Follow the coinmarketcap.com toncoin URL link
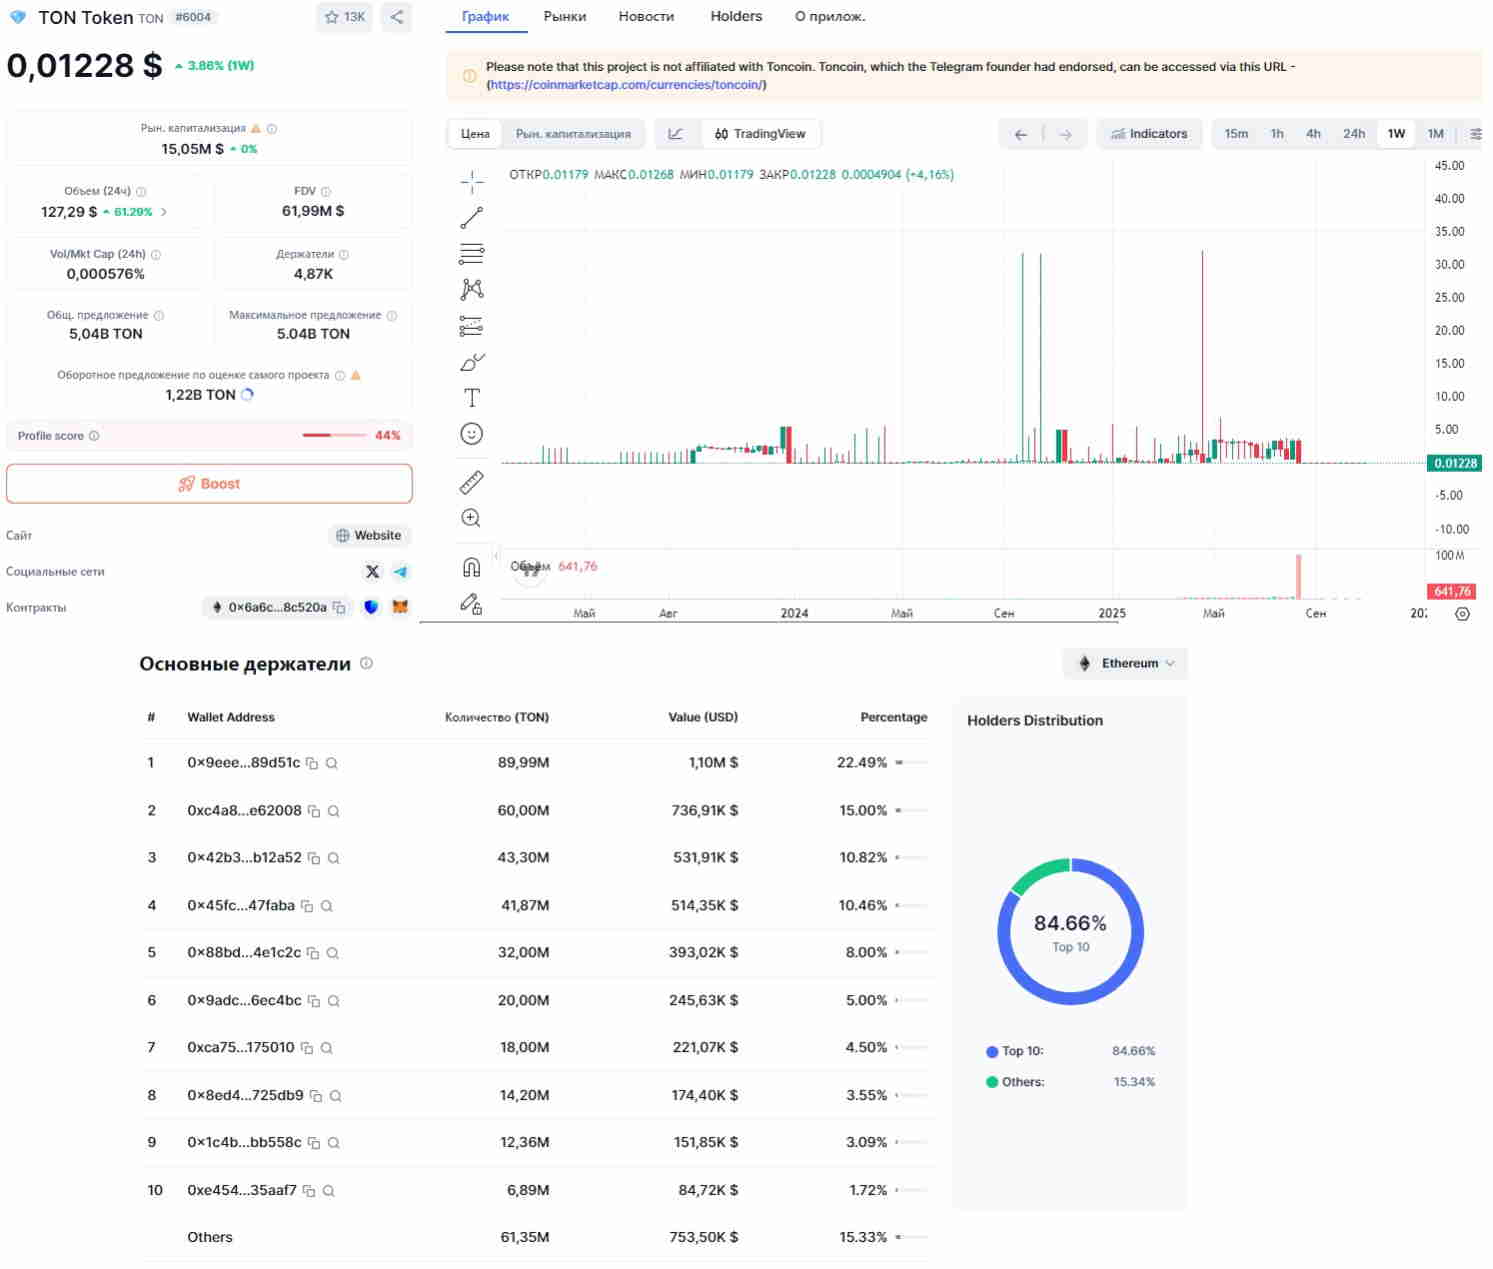 coord(626,85)
